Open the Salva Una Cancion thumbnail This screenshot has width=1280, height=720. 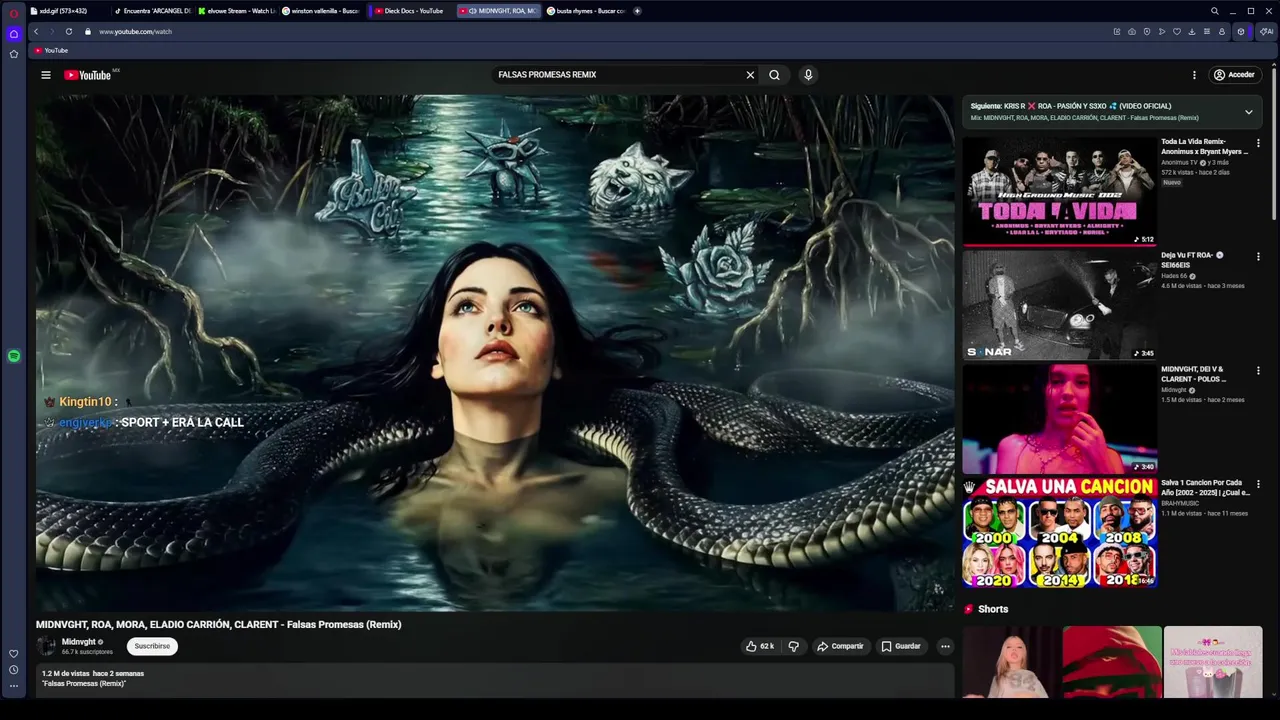click(1059, 533)
